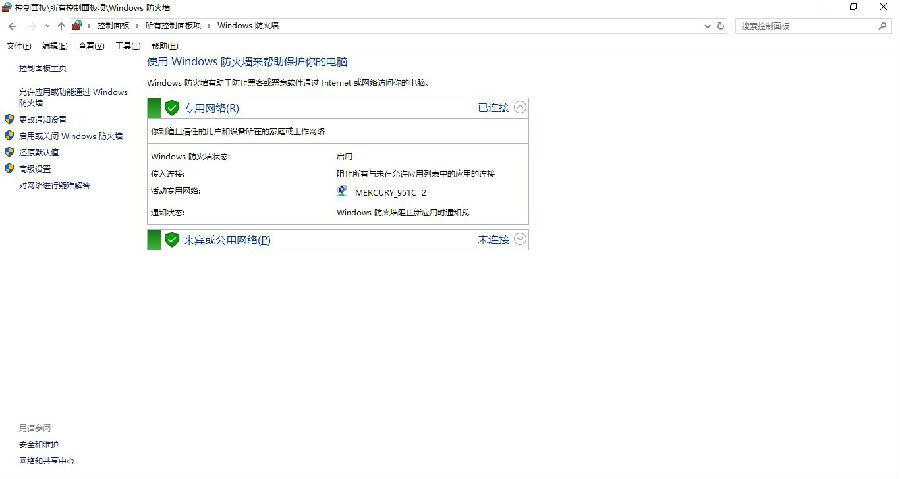Viewport: 900px width, 479px height.
Task: Click the firewall icon in the address bar
Action: (78, 25)
